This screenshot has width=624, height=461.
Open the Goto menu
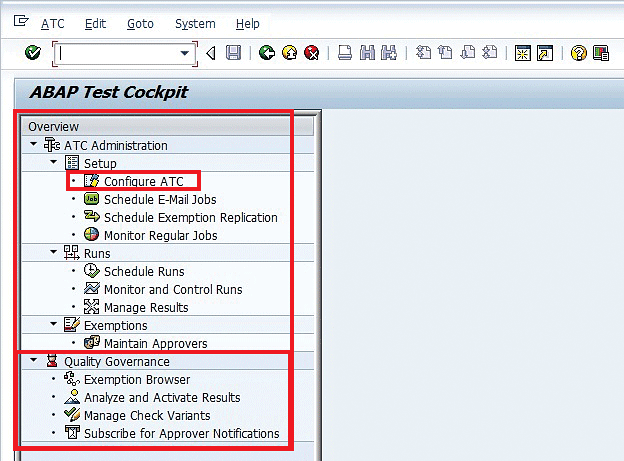[x=140, y=24]
